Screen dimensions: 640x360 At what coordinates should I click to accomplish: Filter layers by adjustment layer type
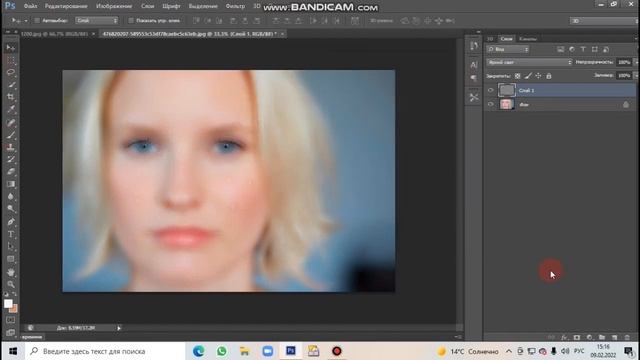click(x=572, y=49)
